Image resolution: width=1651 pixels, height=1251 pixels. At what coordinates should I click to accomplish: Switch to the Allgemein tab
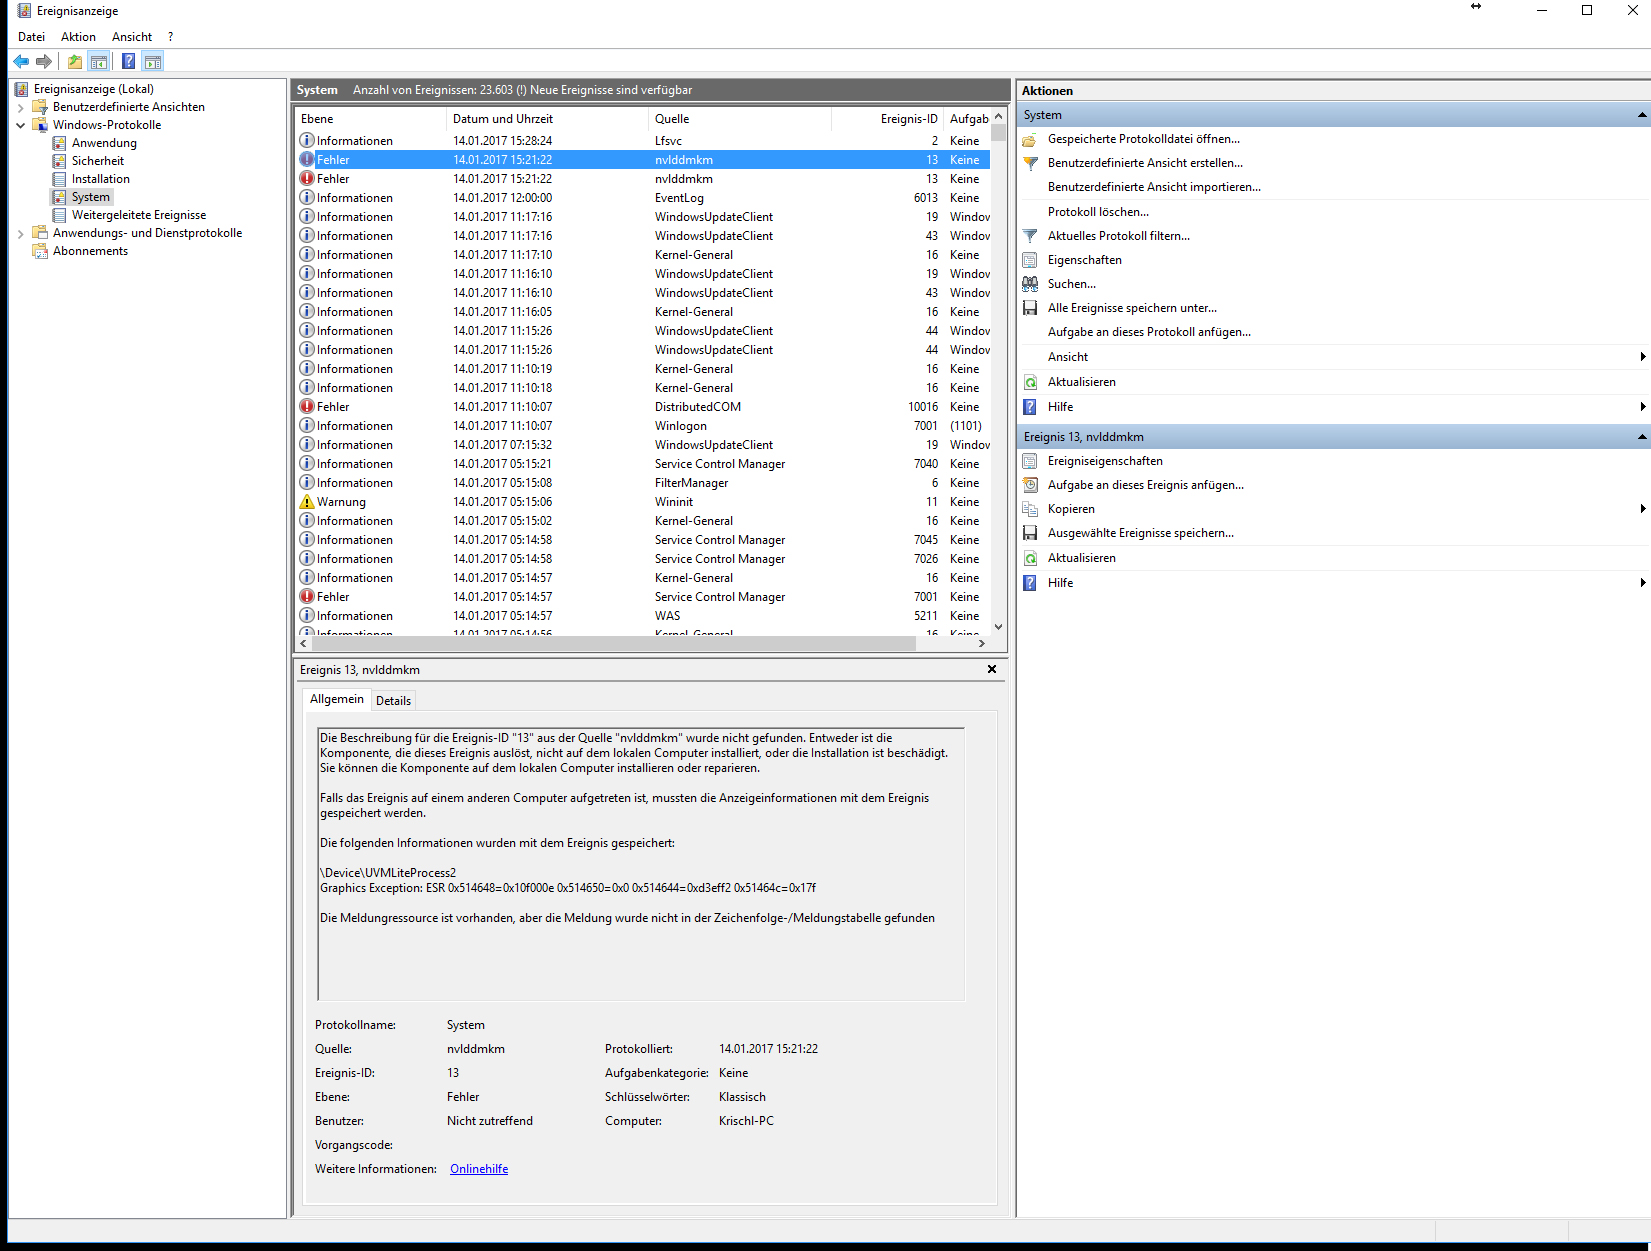click(x=337, y=699)
